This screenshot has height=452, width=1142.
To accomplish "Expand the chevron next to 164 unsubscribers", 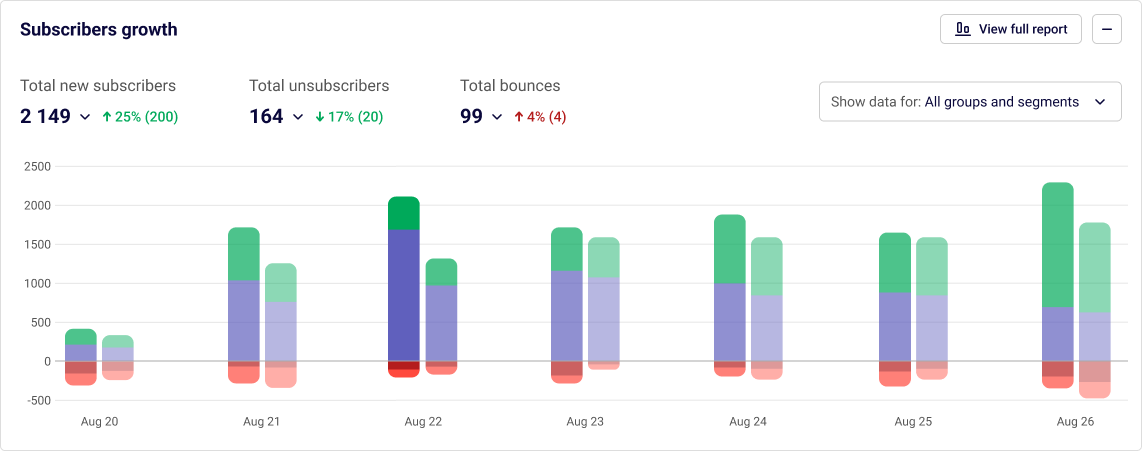I will [x=298, y=117].
